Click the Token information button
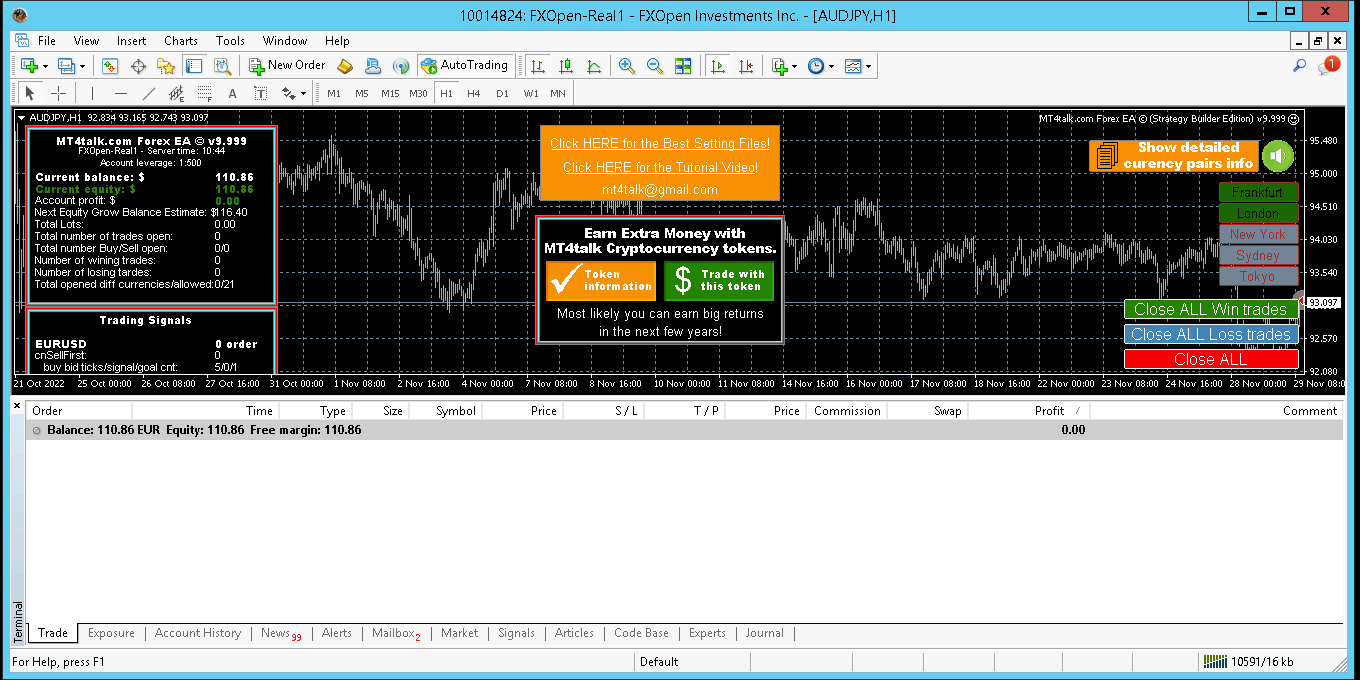The height and width of the screenshot is (680, 1360). pyautogui.click(x=601, y=281)
